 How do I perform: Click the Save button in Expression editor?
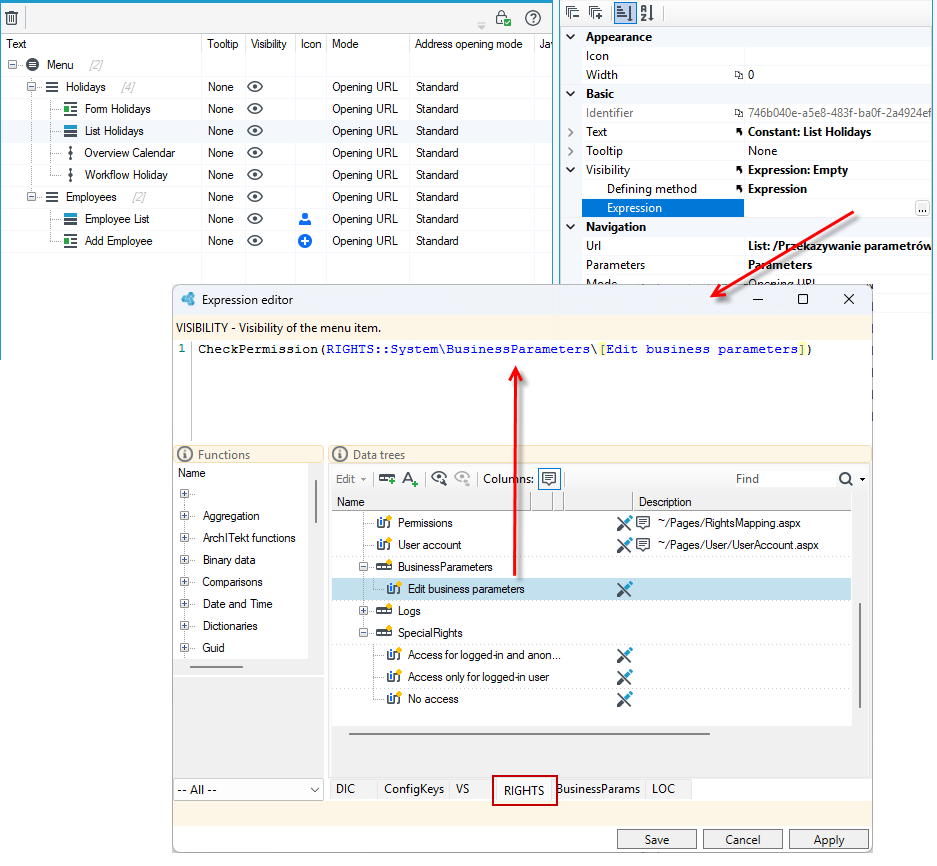pos(657,840)
